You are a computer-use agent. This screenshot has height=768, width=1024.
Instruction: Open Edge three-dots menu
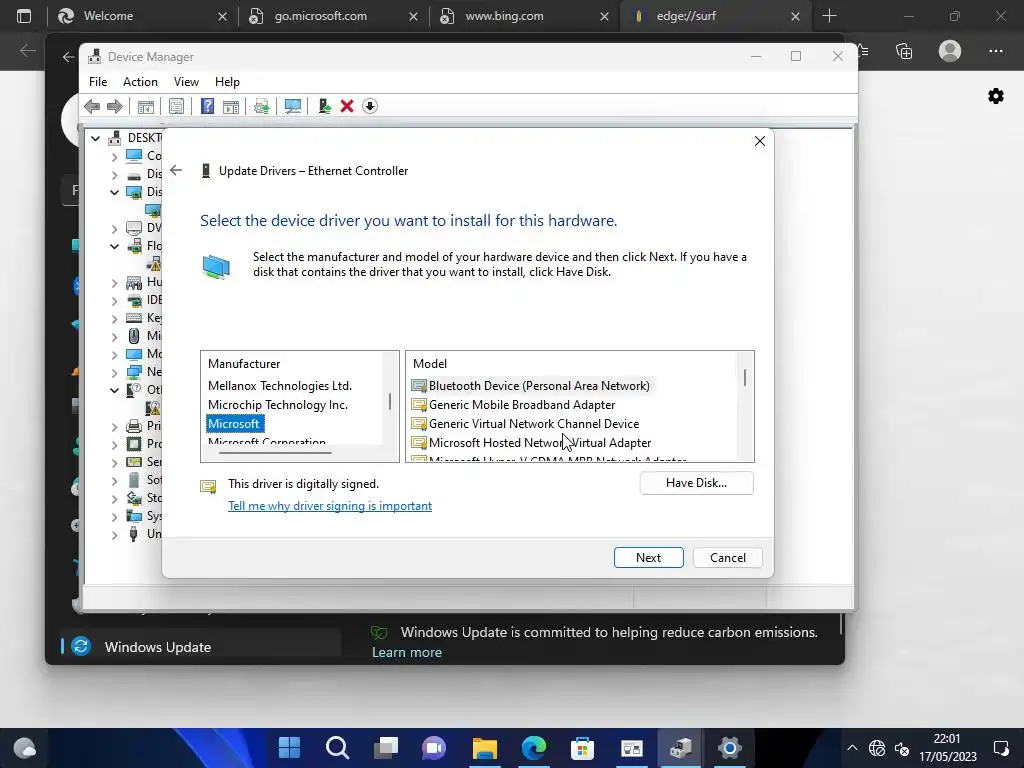click(x=995, y=51)
